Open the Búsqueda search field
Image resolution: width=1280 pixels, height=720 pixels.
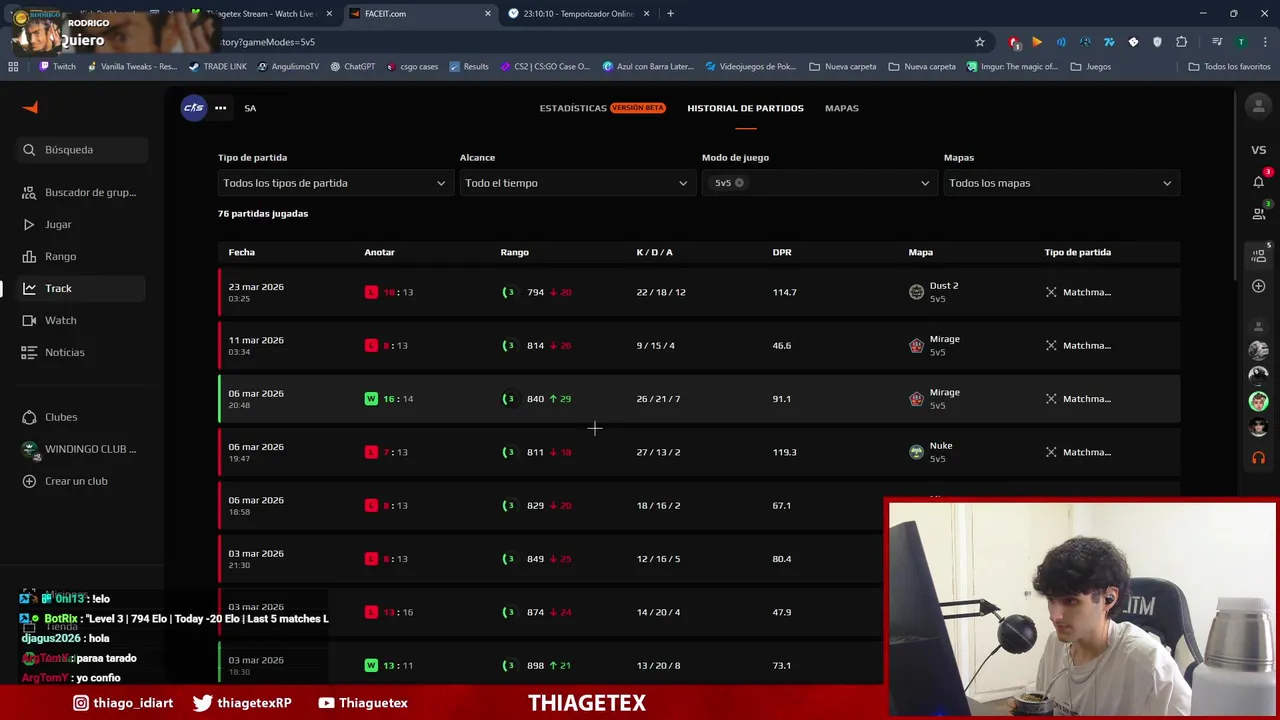82,150
